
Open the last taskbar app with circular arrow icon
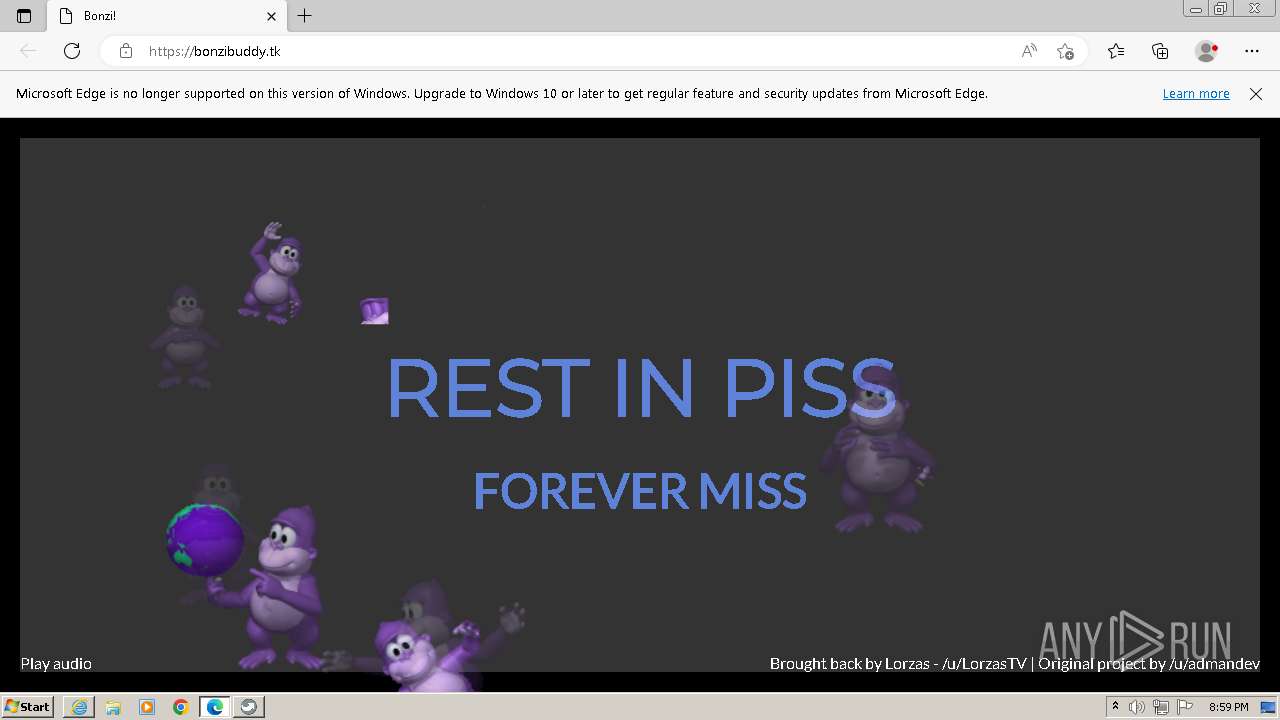tap(249, 707)
